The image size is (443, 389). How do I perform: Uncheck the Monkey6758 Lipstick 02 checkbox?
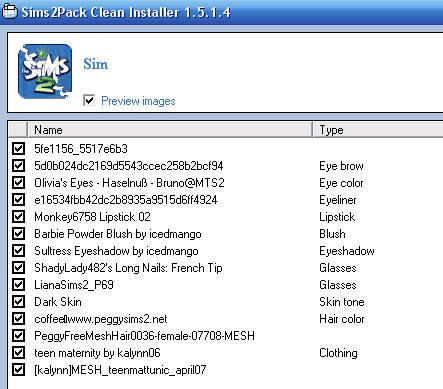pyautogui.click(x=18, y=216)
